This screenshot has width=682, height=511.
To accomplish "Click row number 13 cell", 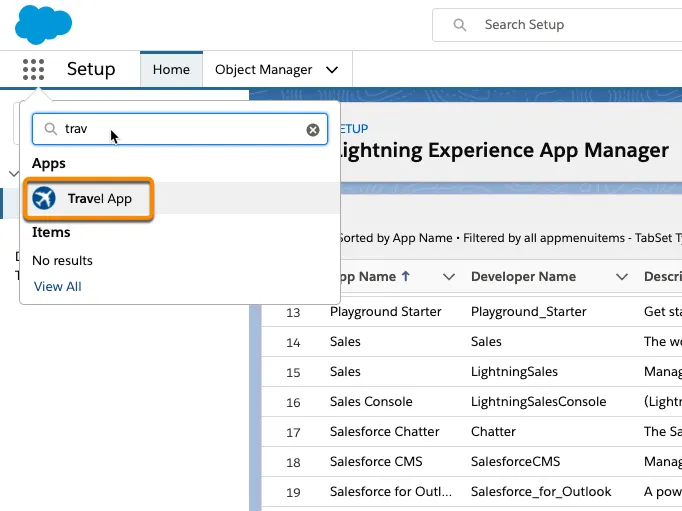I will pyautogui.click(x=293, y=313).
